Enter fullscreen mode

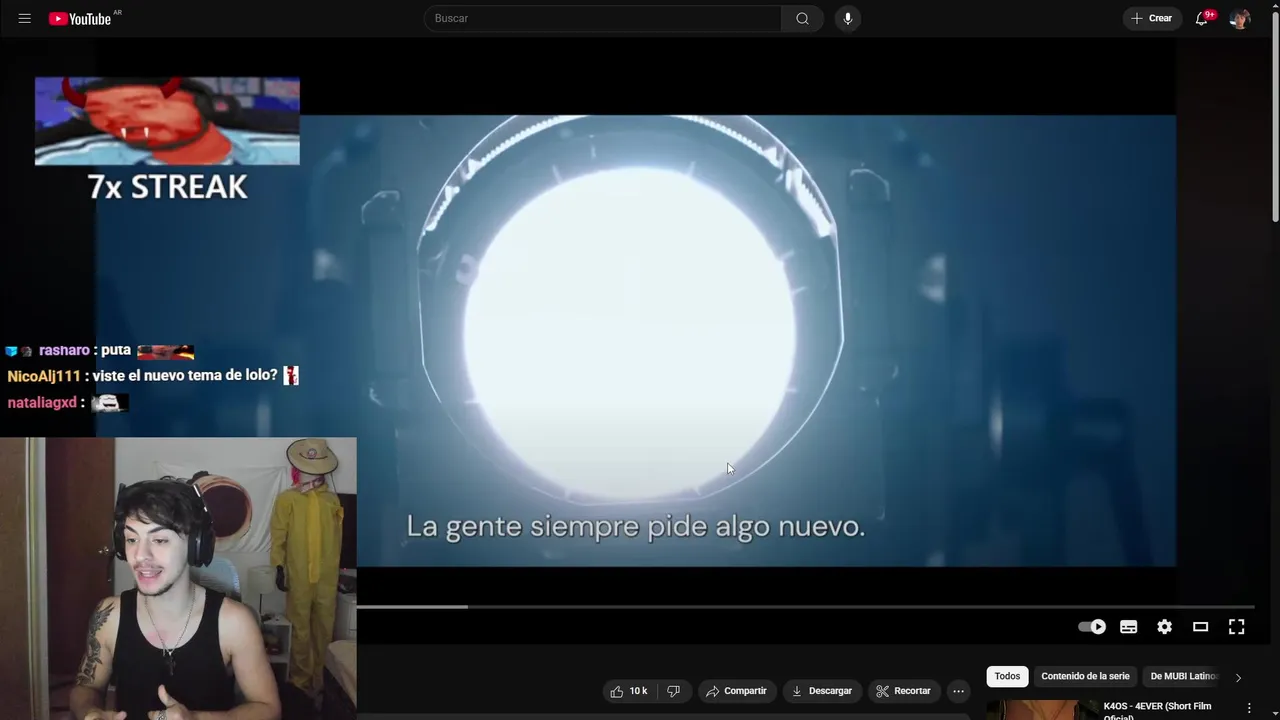tap(1236, 627)
